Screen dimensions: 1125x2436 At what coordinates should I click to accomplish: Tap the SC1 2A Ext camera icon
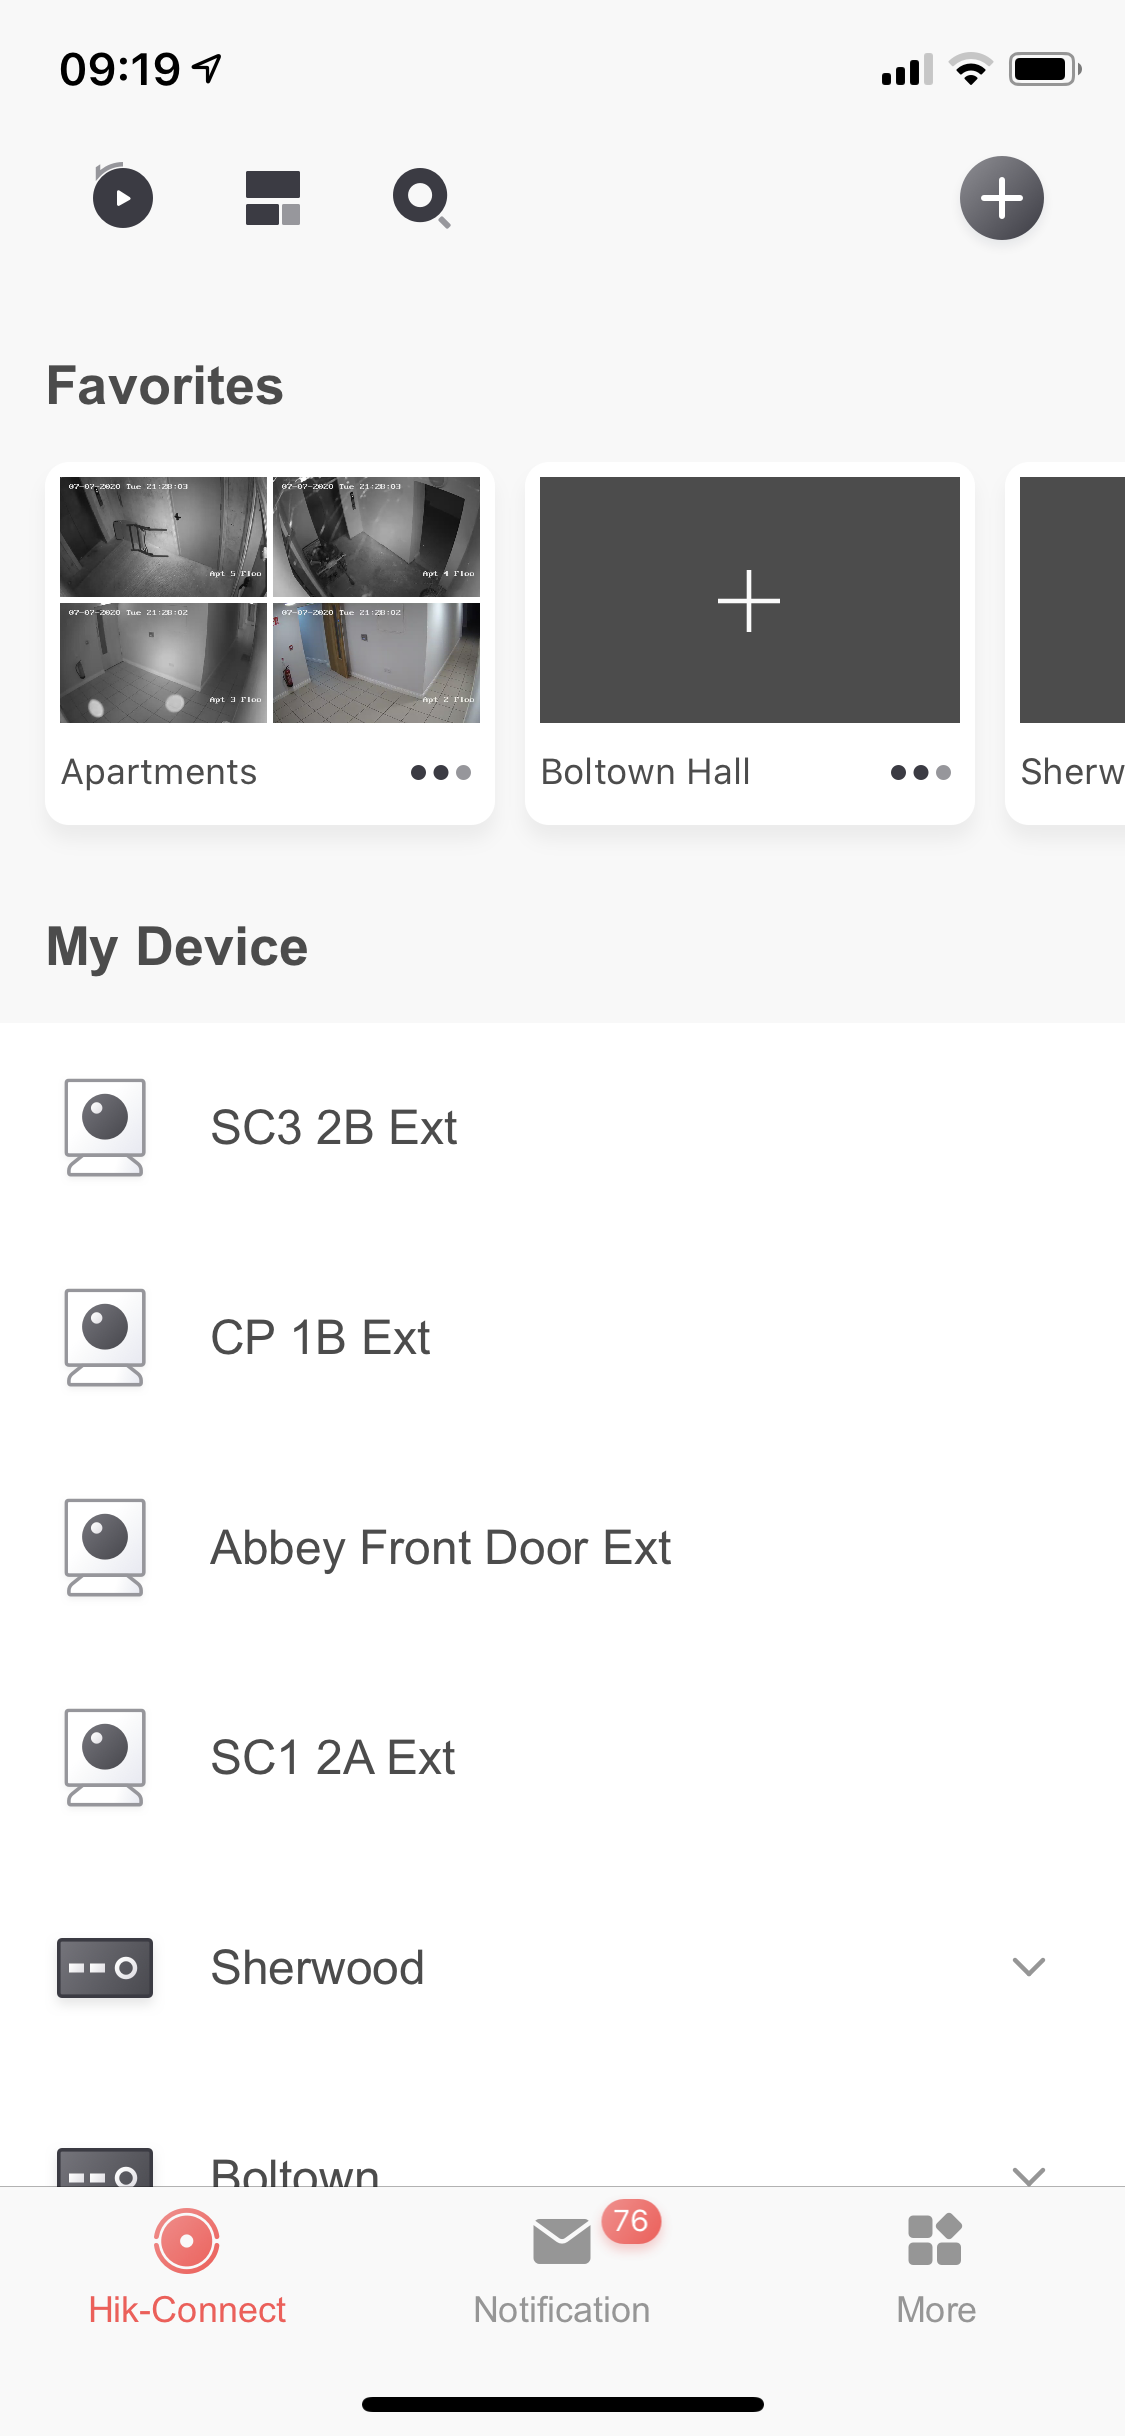[105, 1757]
